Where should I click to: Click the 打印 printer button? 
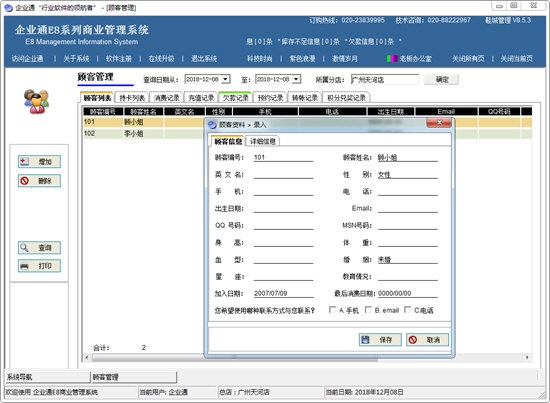point(39,266)
